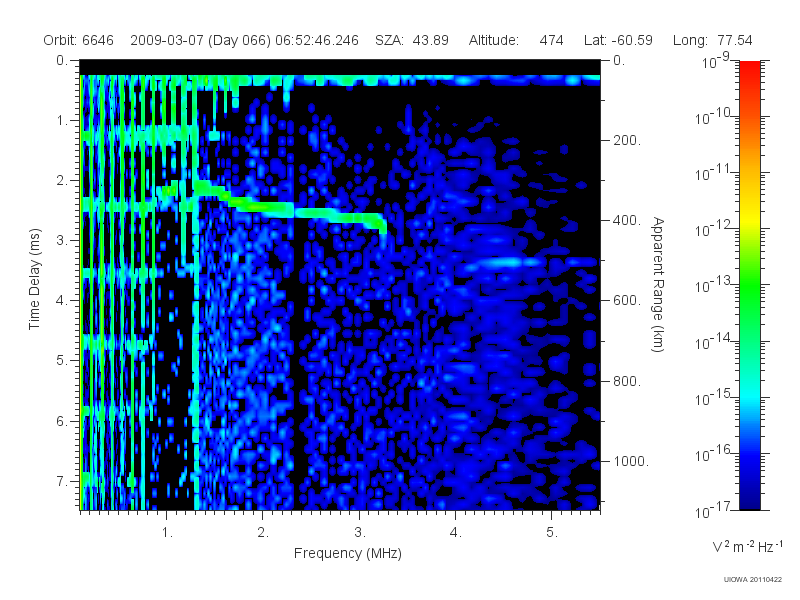Click the 5. tick label on time delay axis
This screenshot has width=800, height=600.
pos(61,361)
